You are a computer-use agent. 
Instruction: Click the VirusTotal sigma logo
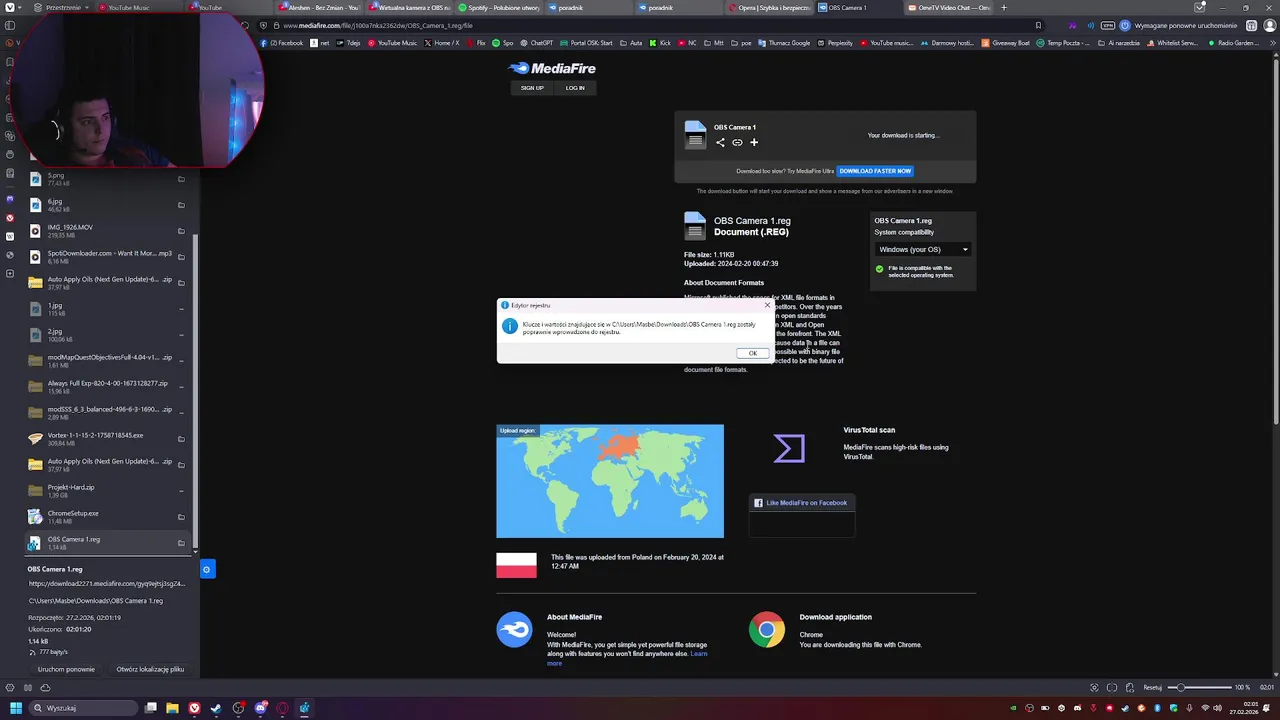[789, 448]
